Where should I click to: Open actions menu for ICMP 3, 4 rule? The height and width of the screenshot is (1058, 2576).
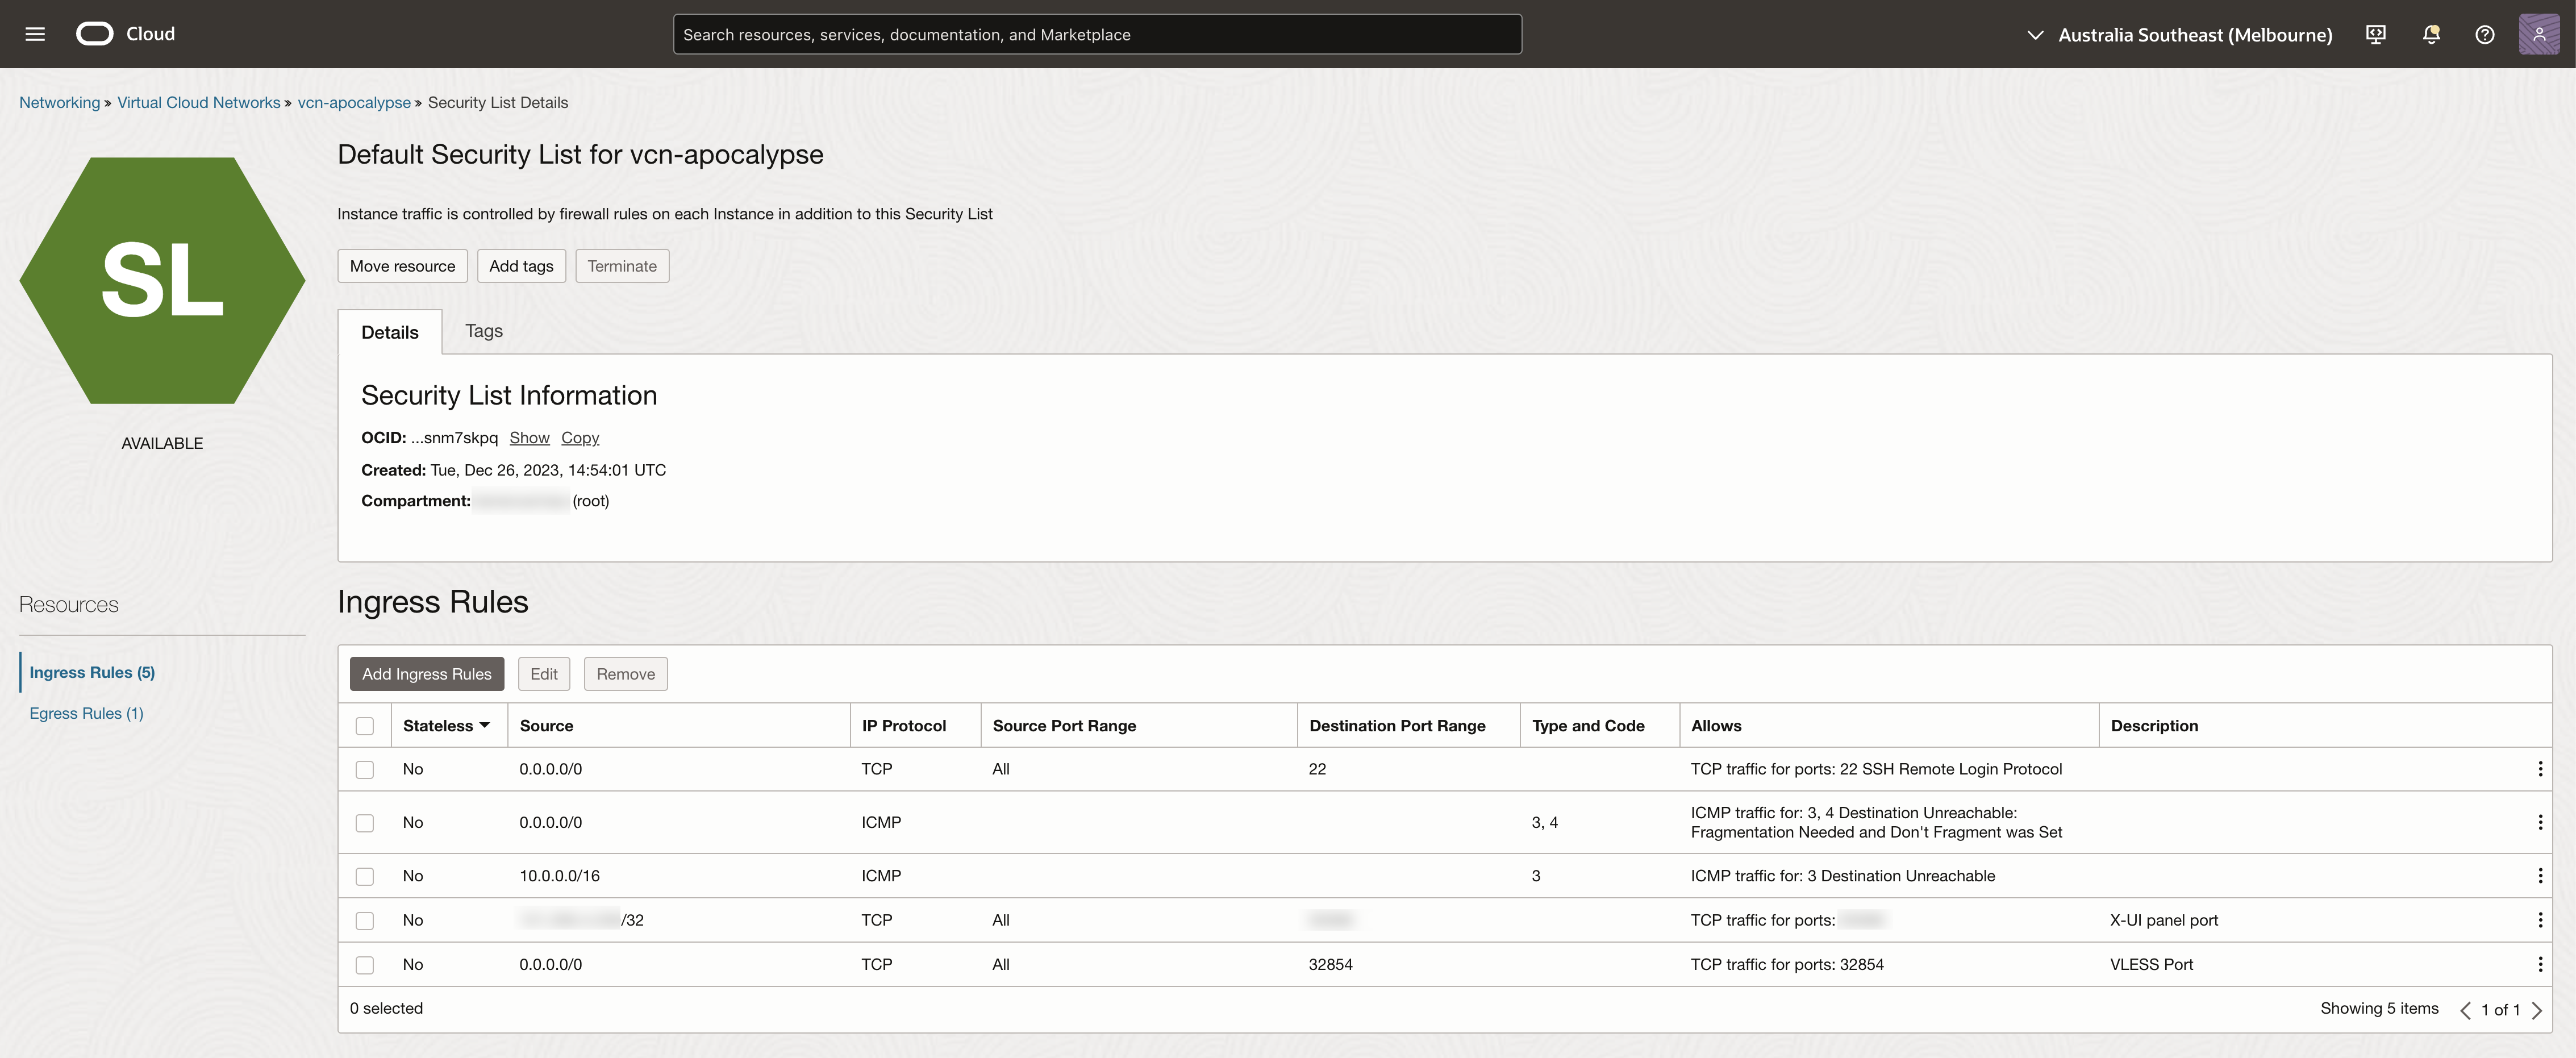coord(2539,822)
